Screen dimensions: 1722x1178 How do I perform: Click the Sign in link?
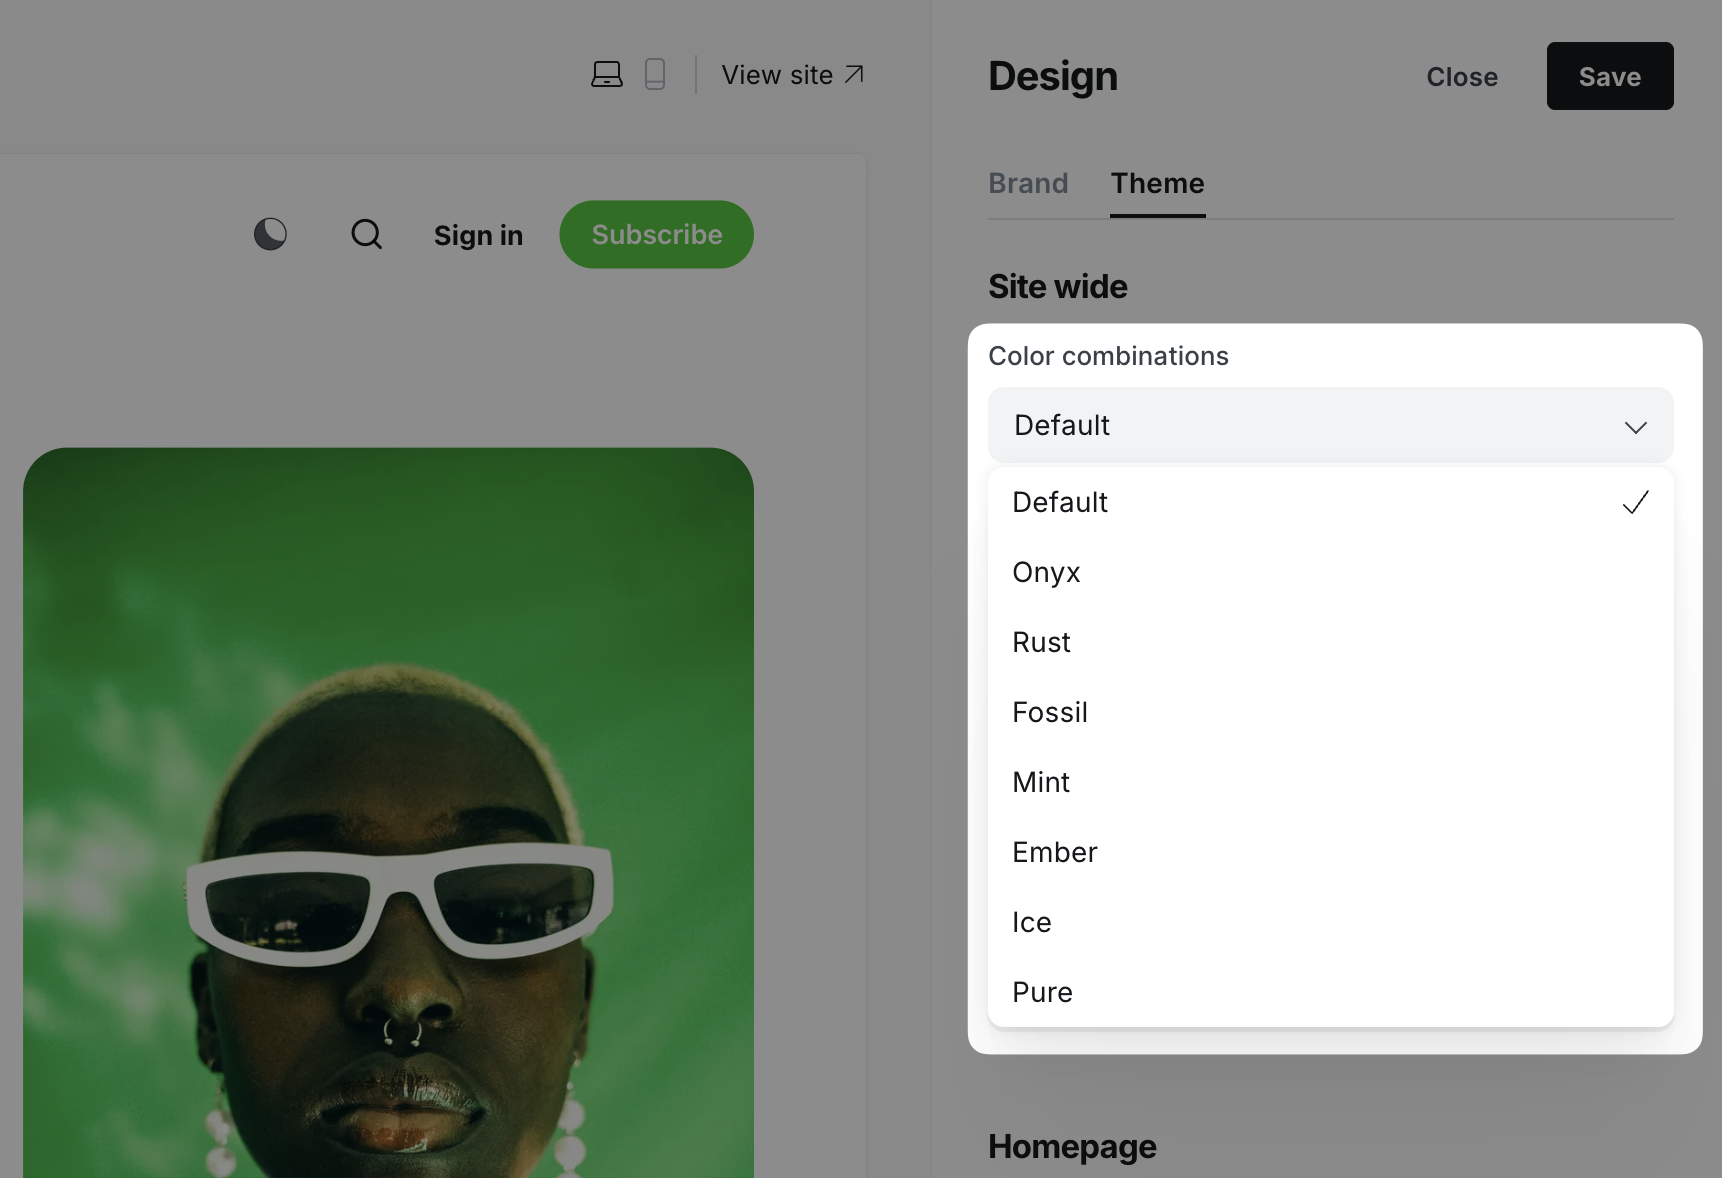(478, 235)
